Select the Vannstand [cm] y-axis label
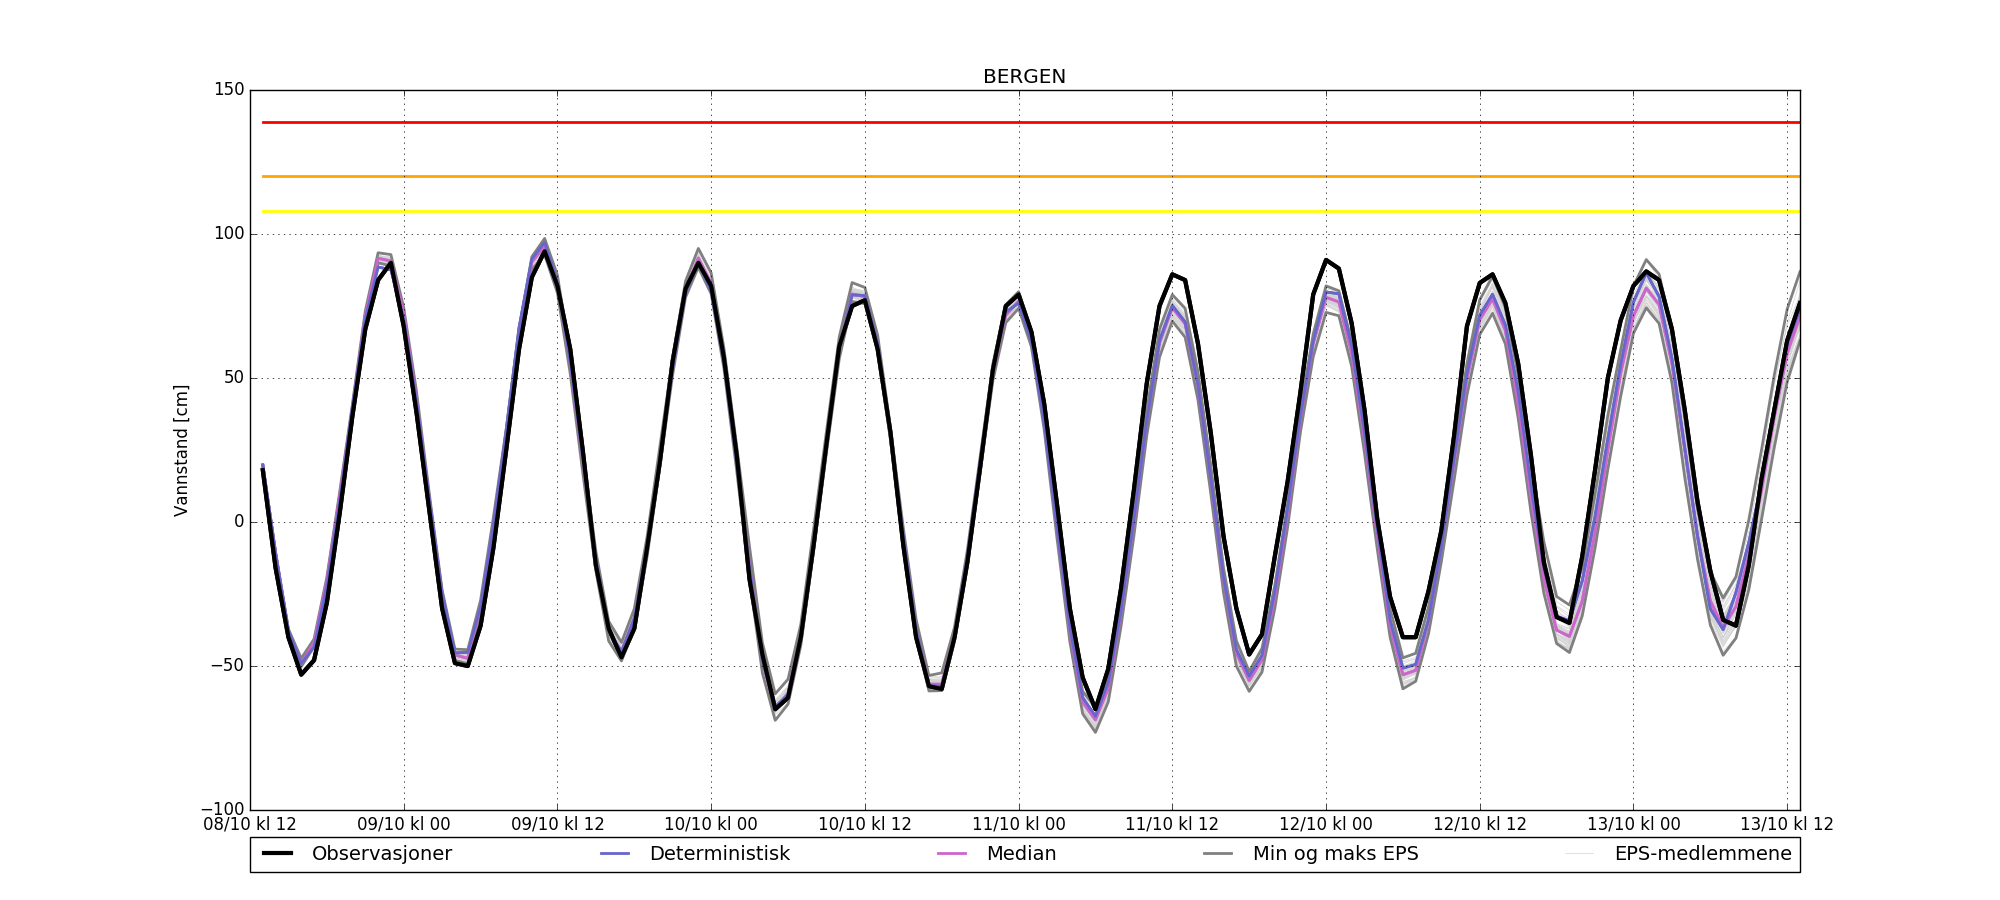The width and height of the screenshot is (2000, 900). click(181, 450)
